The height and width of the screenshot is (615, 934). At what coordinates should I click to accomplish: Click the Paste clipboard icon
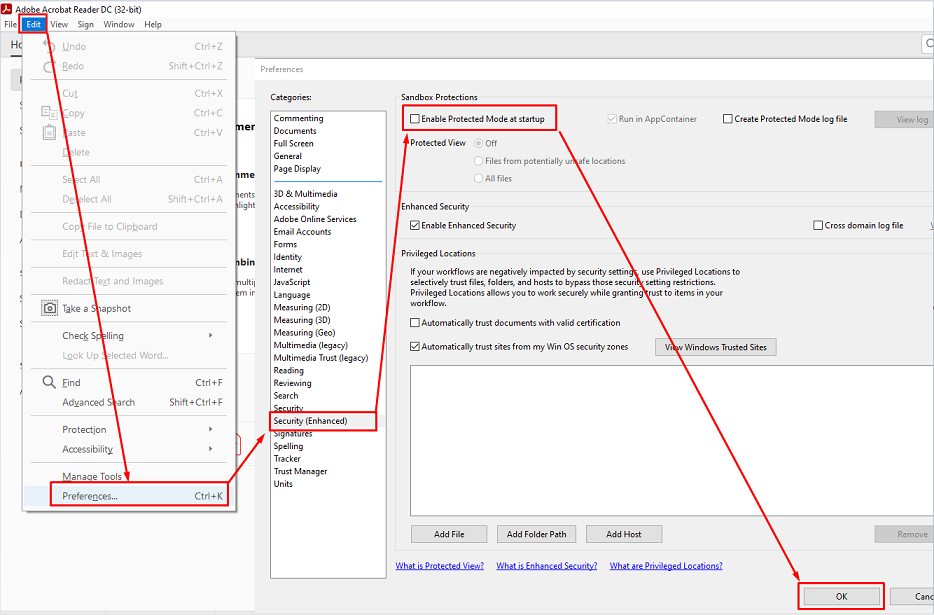49,132
